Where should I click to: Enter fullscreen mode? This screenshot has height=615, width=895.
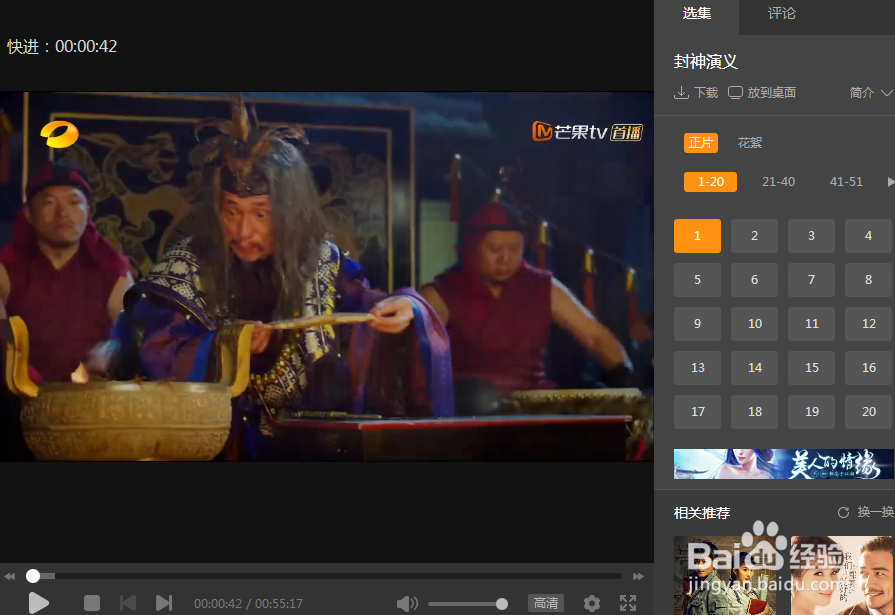pyautogui.click(x=628, y=603)
